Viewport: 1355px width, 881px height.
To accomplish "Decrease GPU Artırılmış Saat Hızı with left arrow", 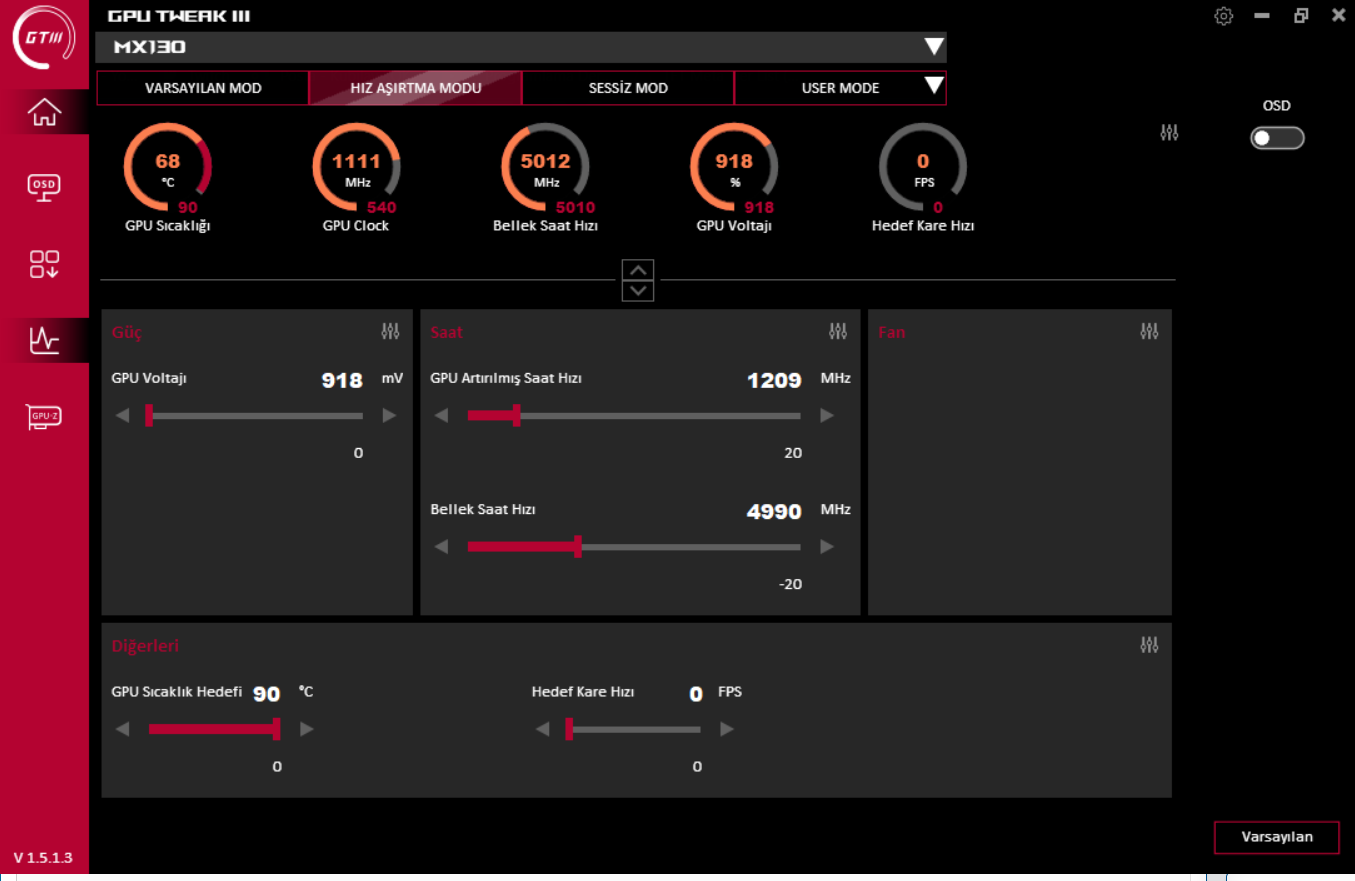I will 441,416.
